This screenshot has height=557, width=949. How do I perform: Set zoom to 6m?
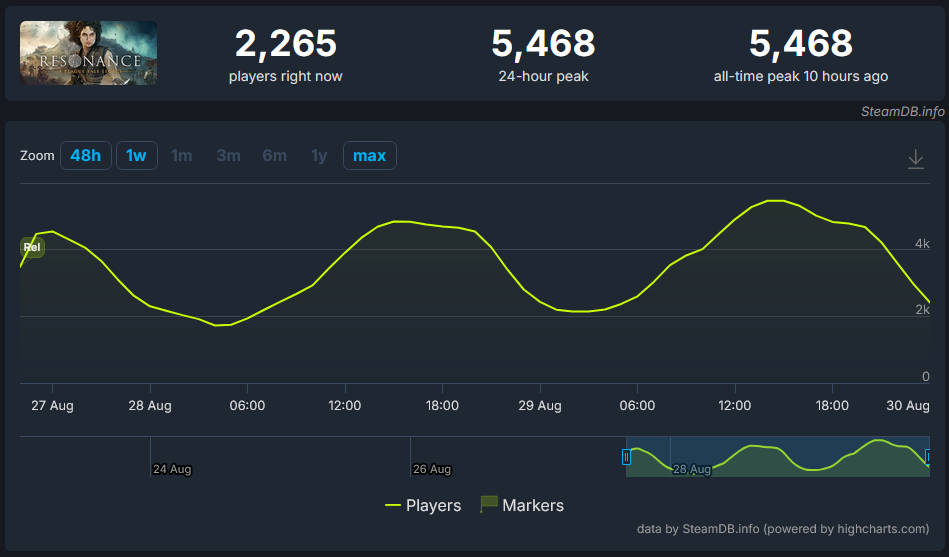click(x=274, y=156)
